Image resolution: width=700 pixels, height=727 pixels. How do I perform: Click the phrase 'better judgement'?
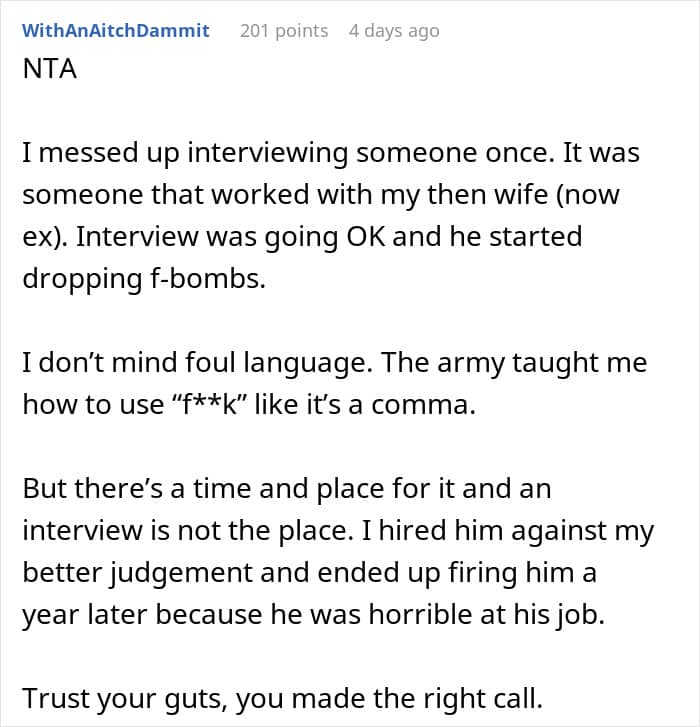137,573
